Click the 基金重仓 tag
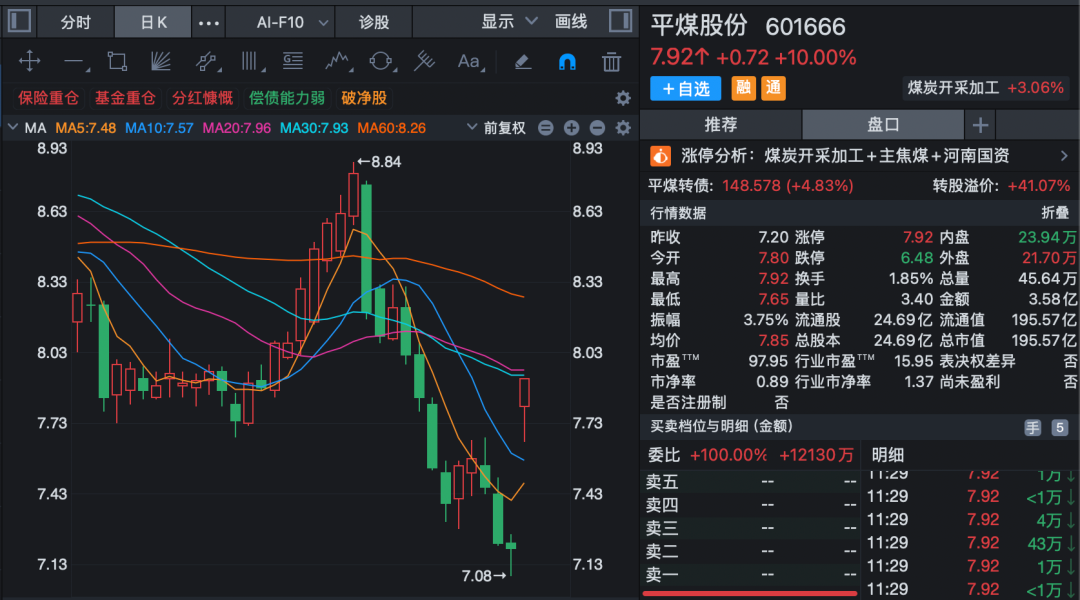The image size is (1080, 600). point(125,98)
